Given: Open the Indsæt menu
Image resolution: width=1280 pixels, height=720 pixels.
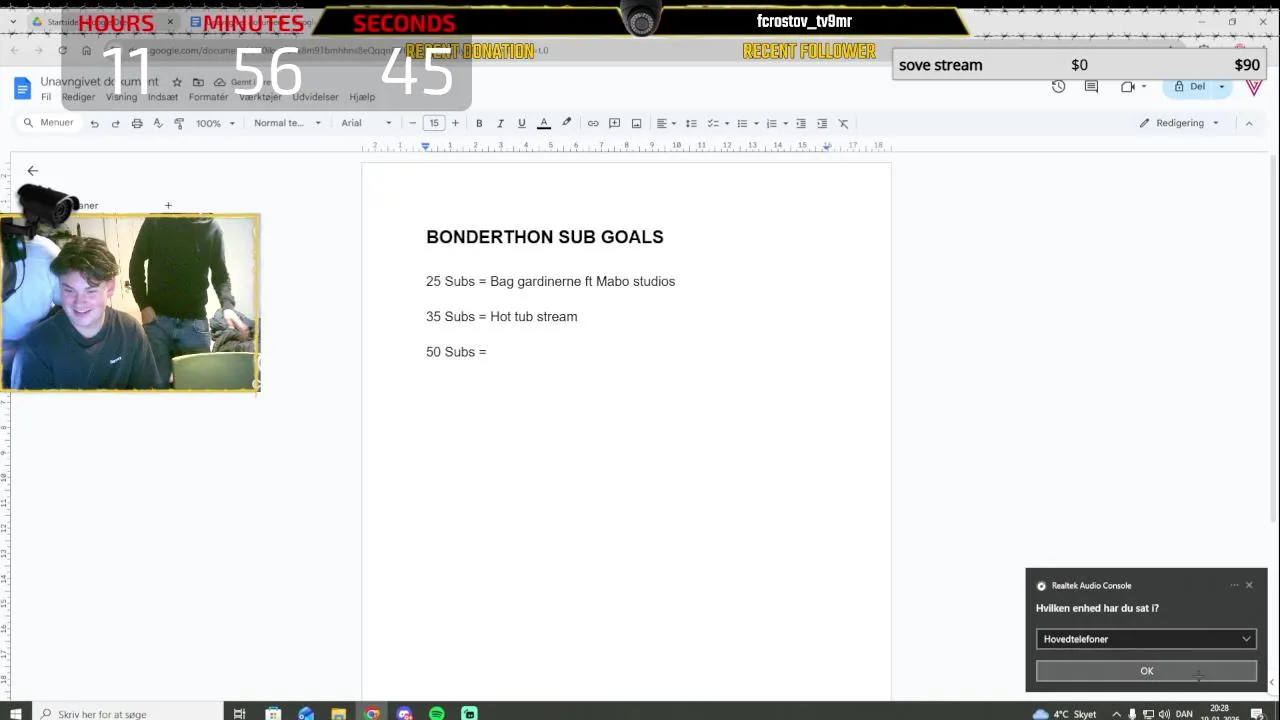Looking at the screenshot, I should tap(163, 97).
